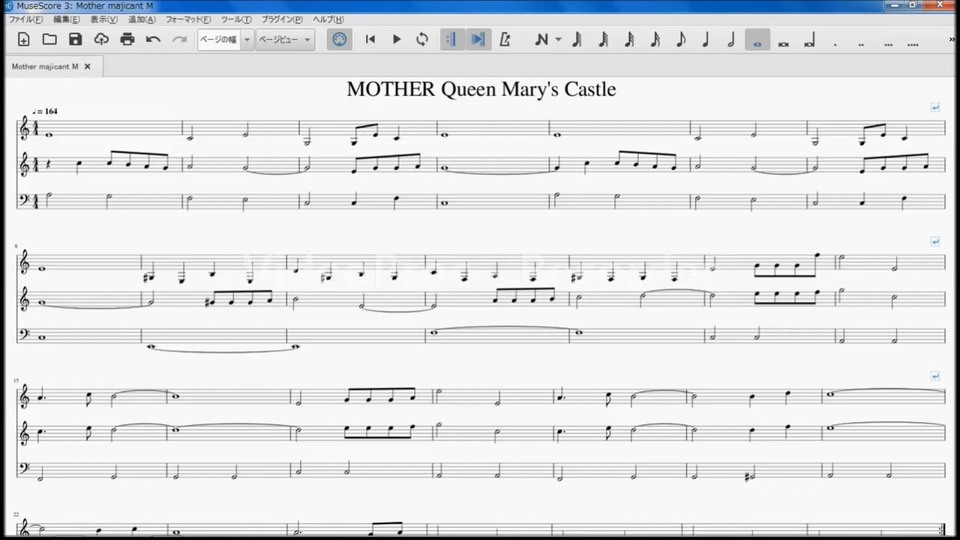The image size is (960, 540).
Task: Select the third system's line break icon
Action: tap(935, 375)
